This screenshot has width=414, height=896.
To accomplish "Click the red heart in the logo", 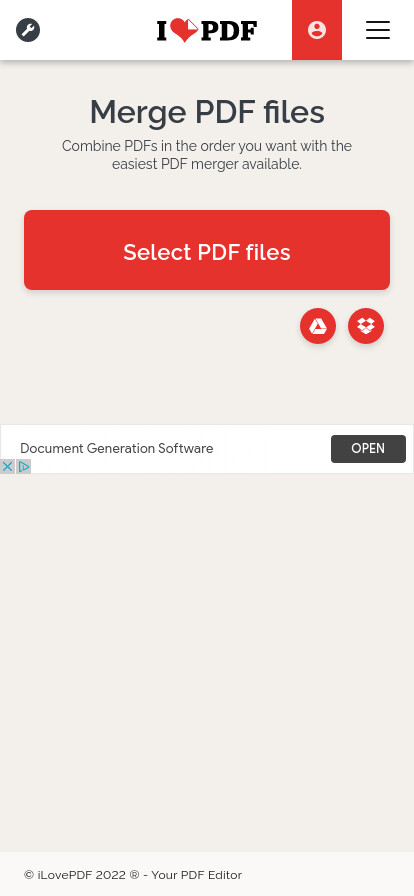I will (185, 30).
